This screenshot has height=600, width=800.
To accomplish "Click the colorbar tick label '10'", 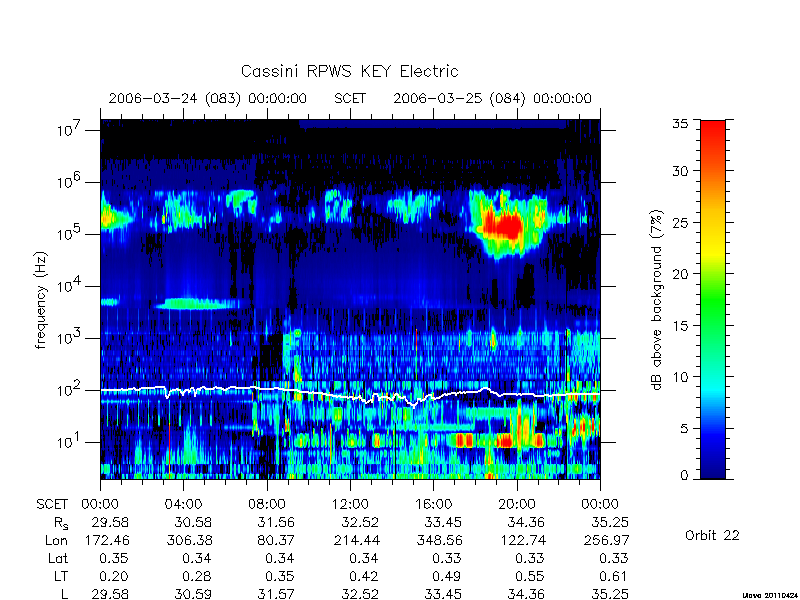I will tap(680, 377).
